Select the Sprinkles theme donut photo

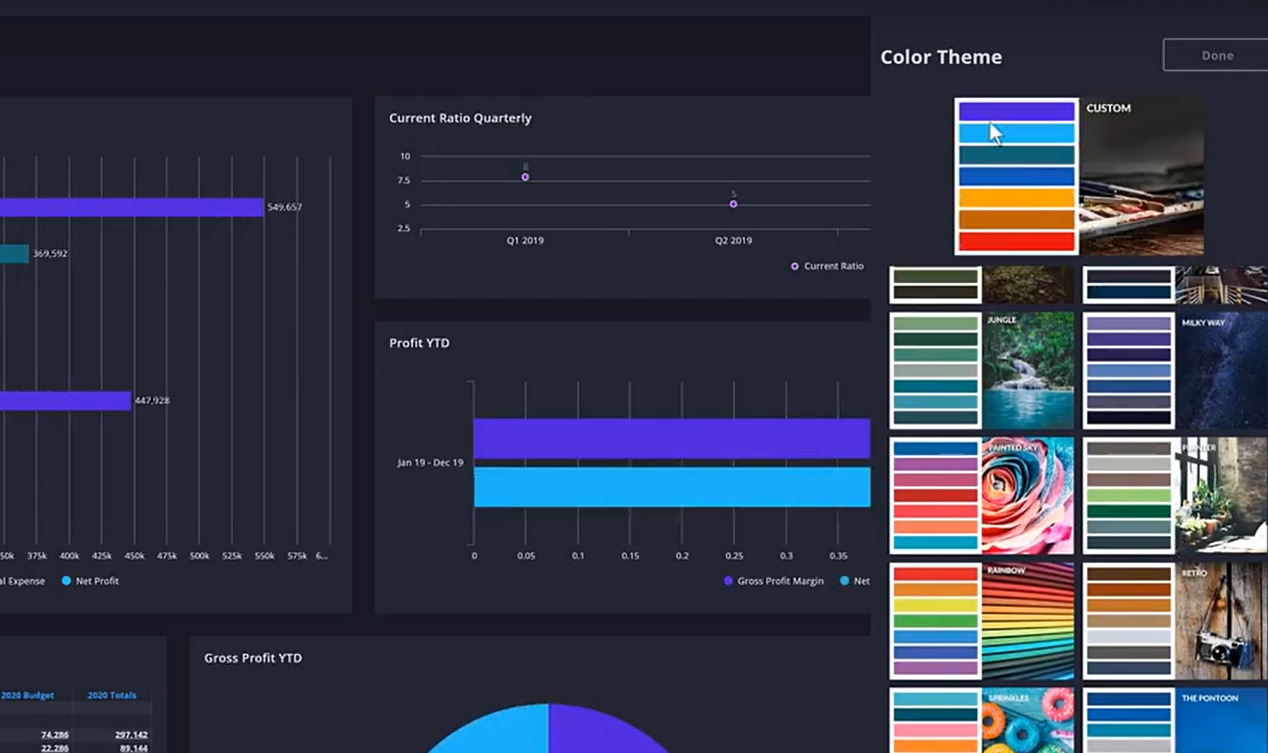click(x=1028, y=720)
